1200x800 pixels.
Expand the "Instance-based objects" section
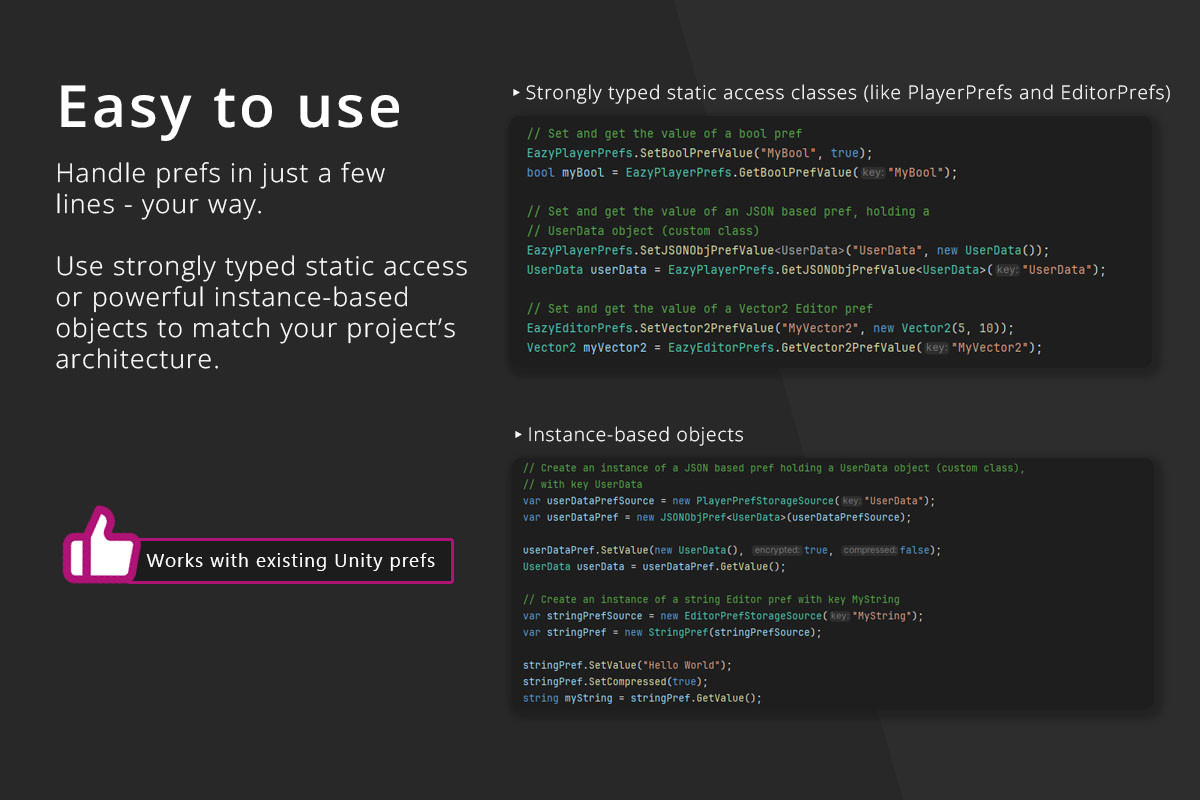coord(519,434)
